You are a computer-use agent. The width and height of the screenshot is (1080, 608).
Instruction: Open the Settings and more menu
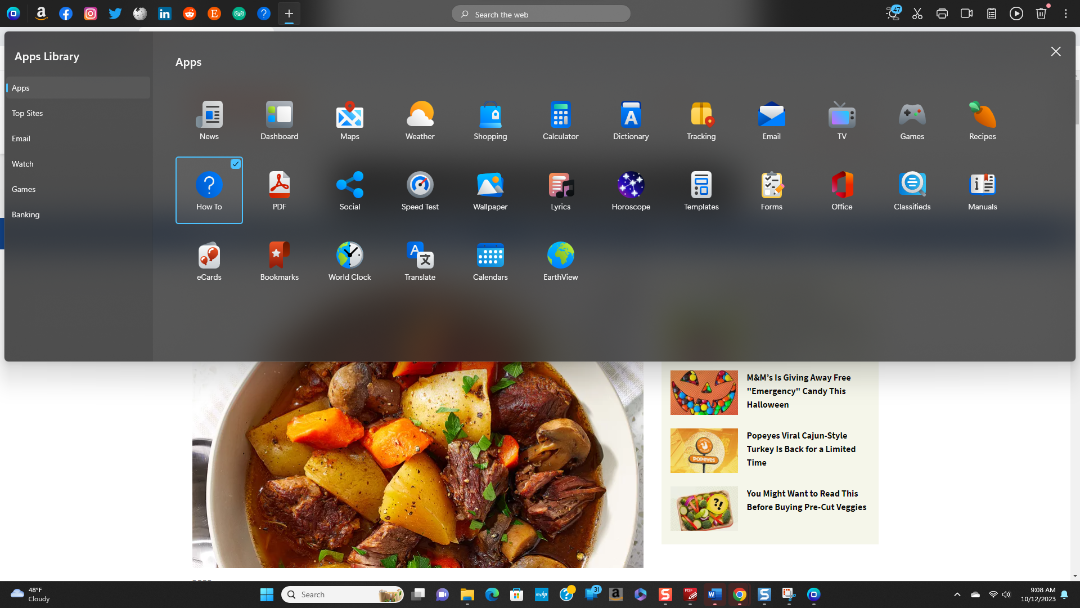point(1065,14)
